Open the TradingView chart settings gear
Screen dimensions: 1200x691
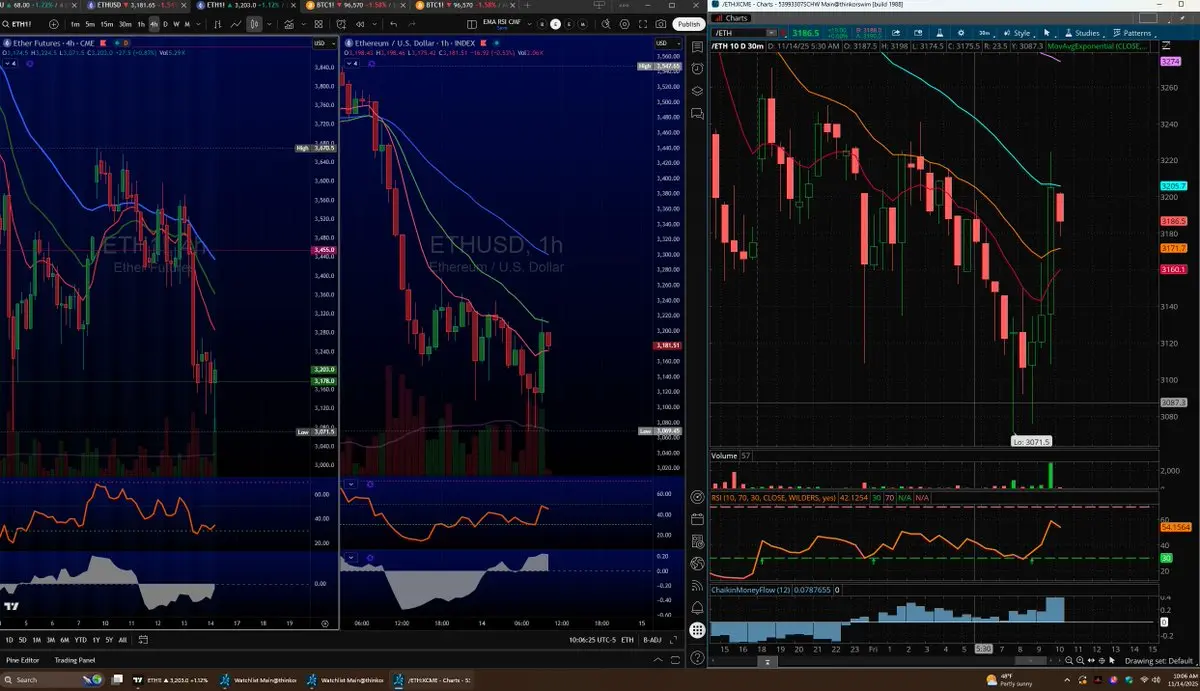[x=624, y=24]
